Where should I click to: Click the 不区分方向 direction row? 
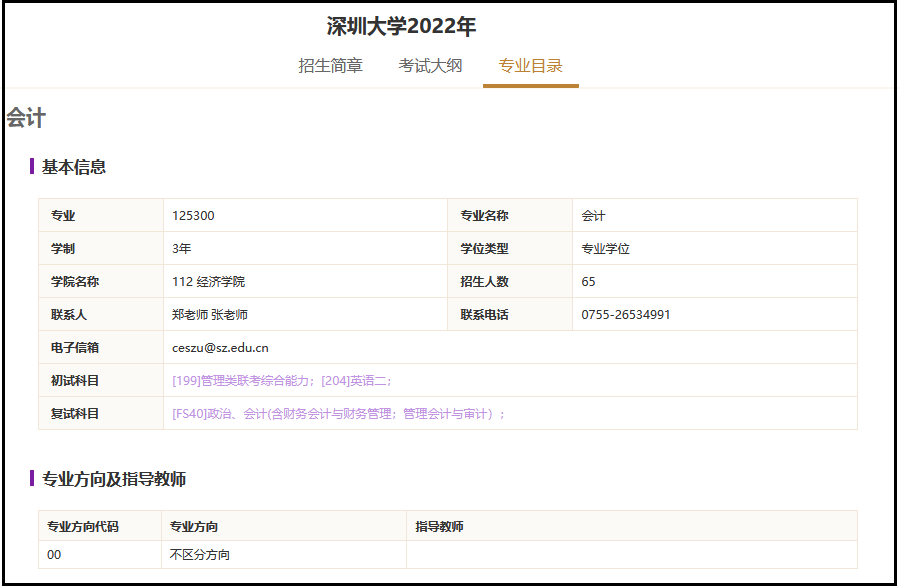tap(200, 555)
